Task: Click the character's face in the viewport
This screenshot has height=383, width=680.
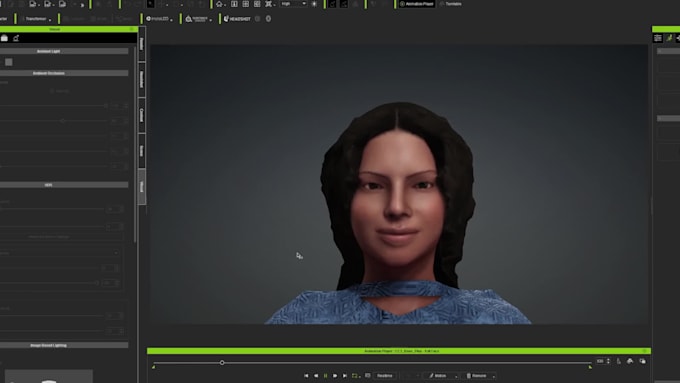Action: coord(397,197)
